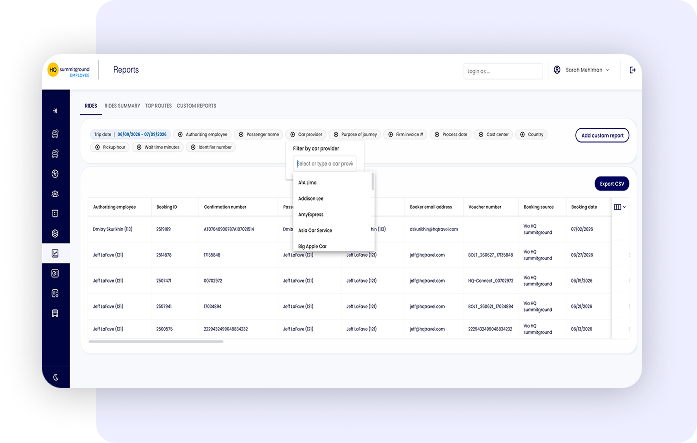Add the Identifier number filter

[211, 147]
